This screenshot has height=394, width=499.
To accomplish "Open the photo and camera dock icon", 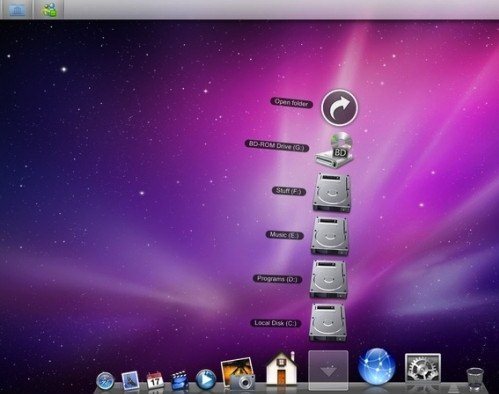I will click(238, 373).
